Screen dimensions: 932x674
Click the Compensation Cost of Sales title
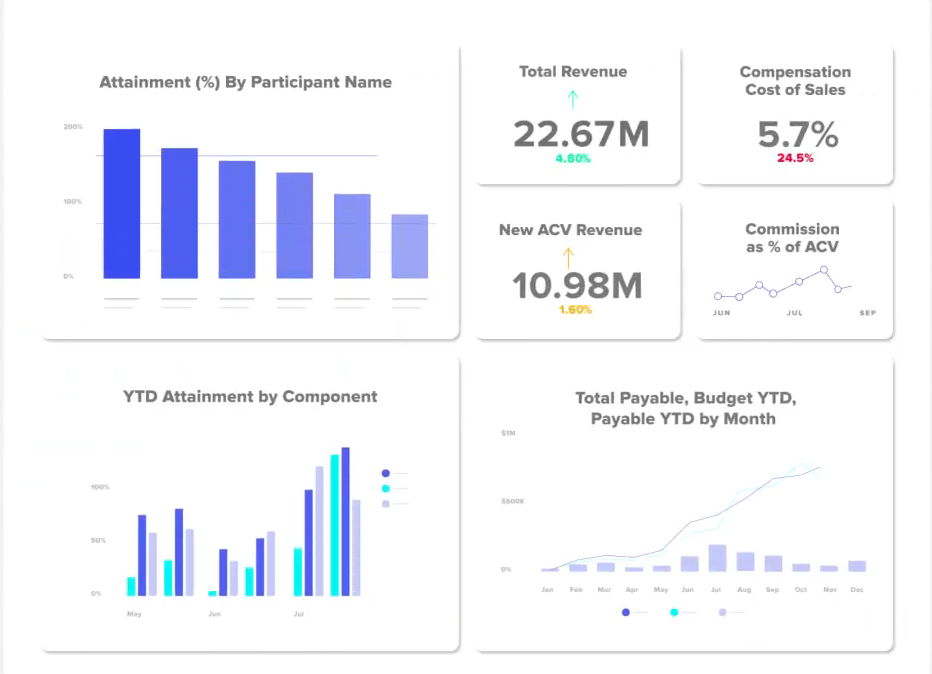click(x=795, y=81)
